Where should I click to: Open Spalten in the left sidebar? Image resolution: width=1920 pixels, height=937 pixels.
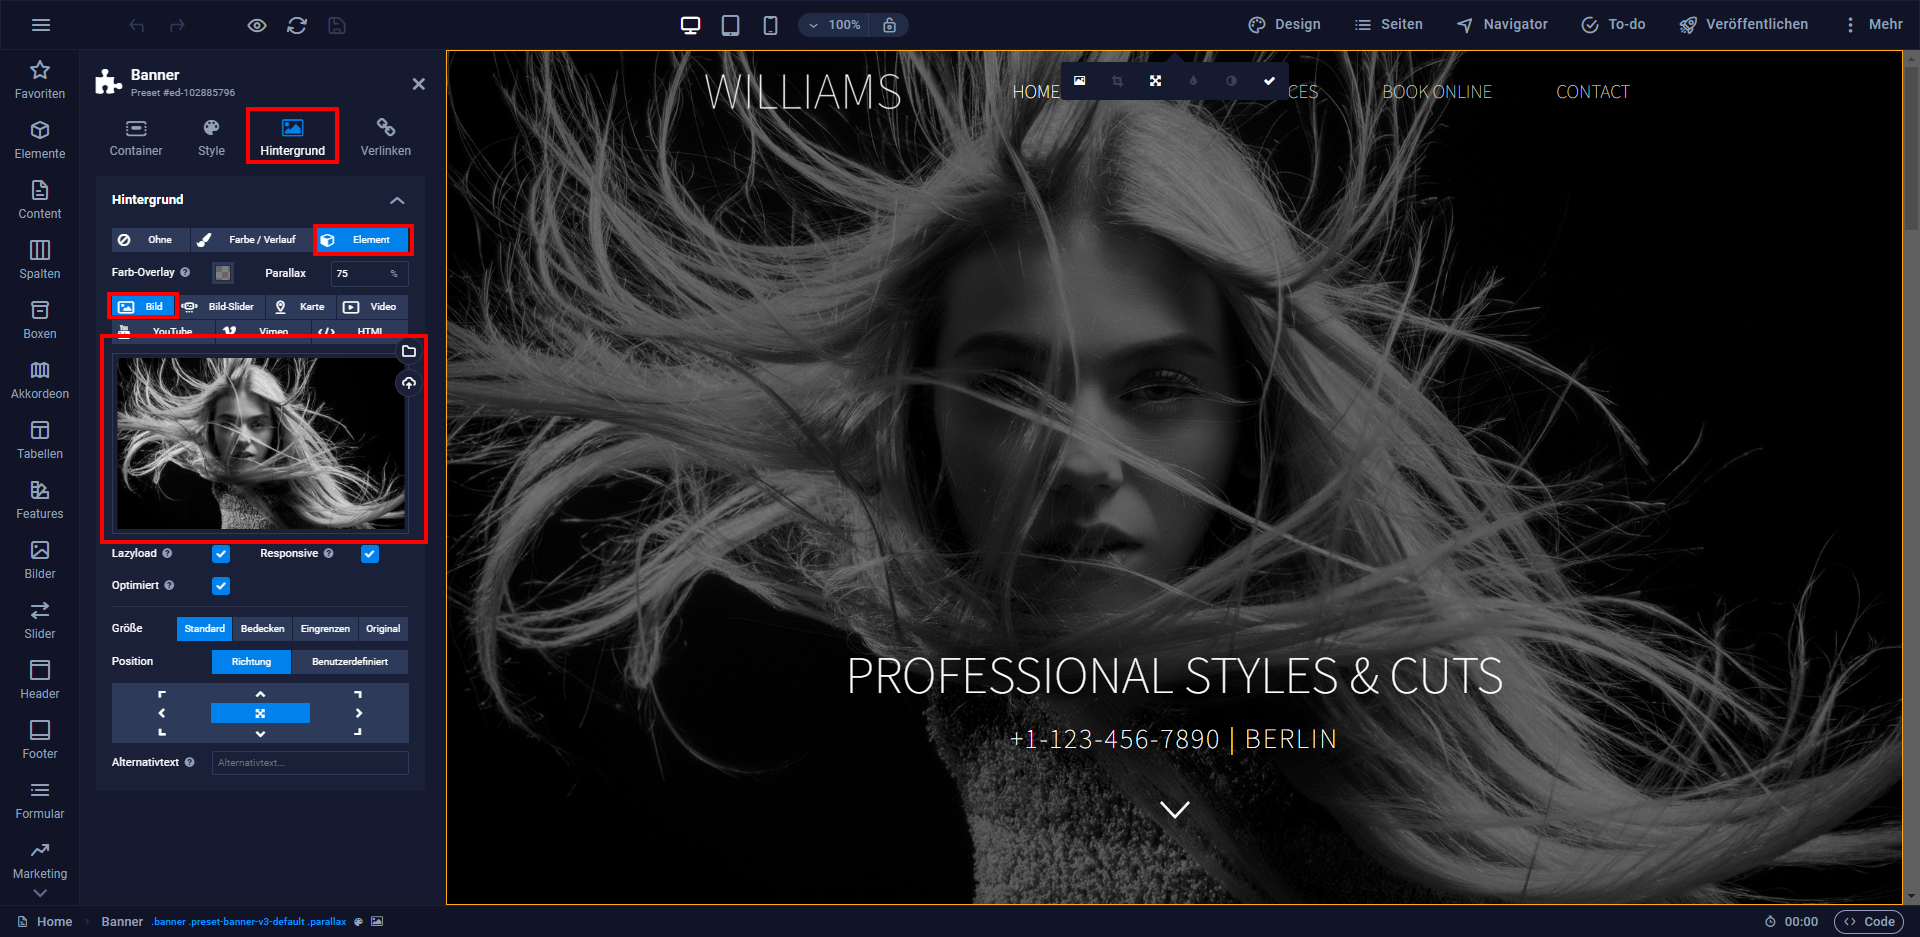coord(40,260)
